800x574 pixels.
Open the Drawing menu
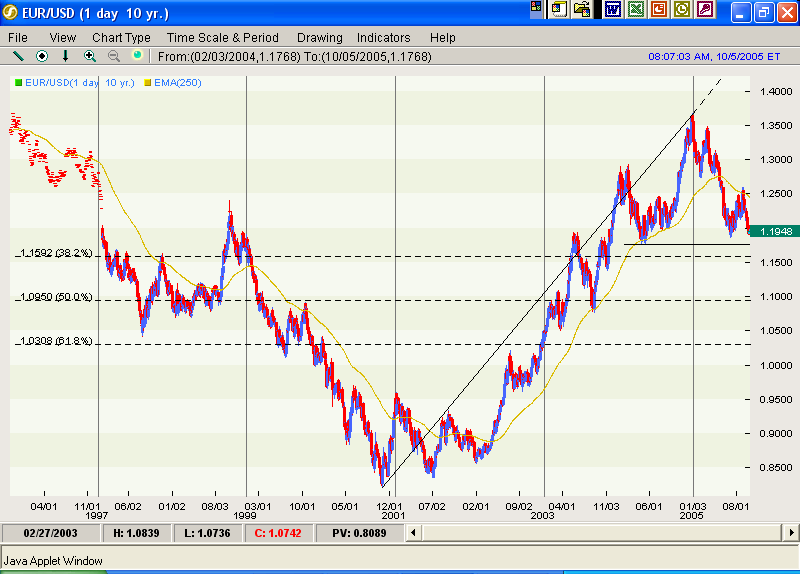(319, 37)
